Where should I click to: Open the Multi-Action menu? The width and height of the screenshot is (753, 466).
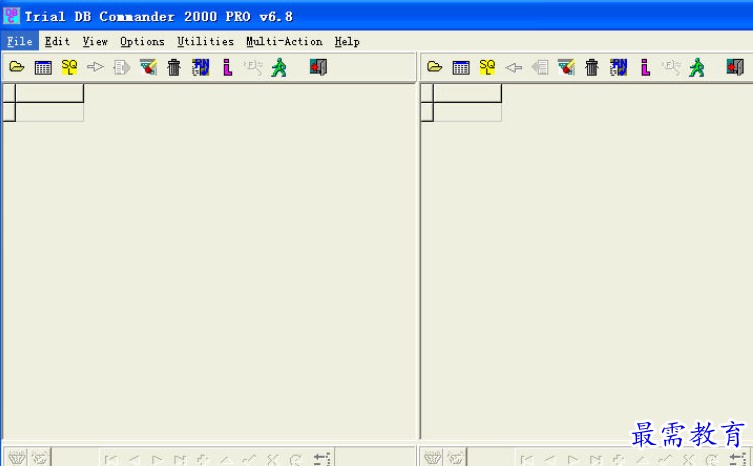tap(284, 41)
